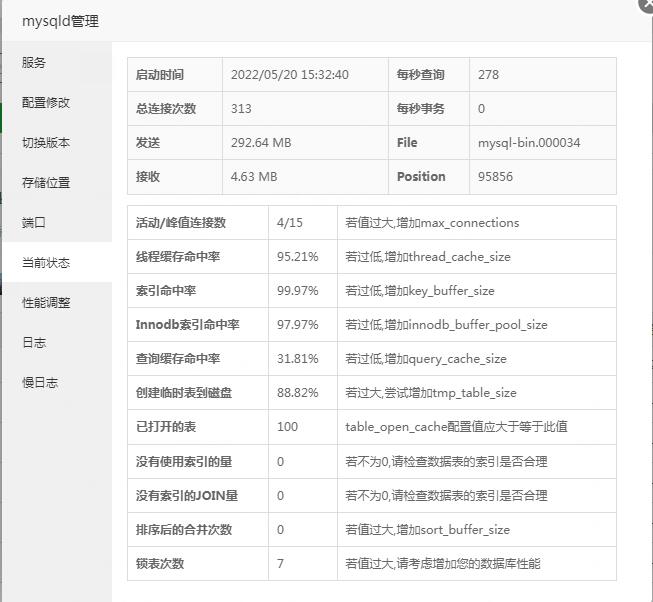Image resolution: width=653 pixels, height=602 pixels.
Task: Click the 每秒事务 label
Action: [421, 109]
